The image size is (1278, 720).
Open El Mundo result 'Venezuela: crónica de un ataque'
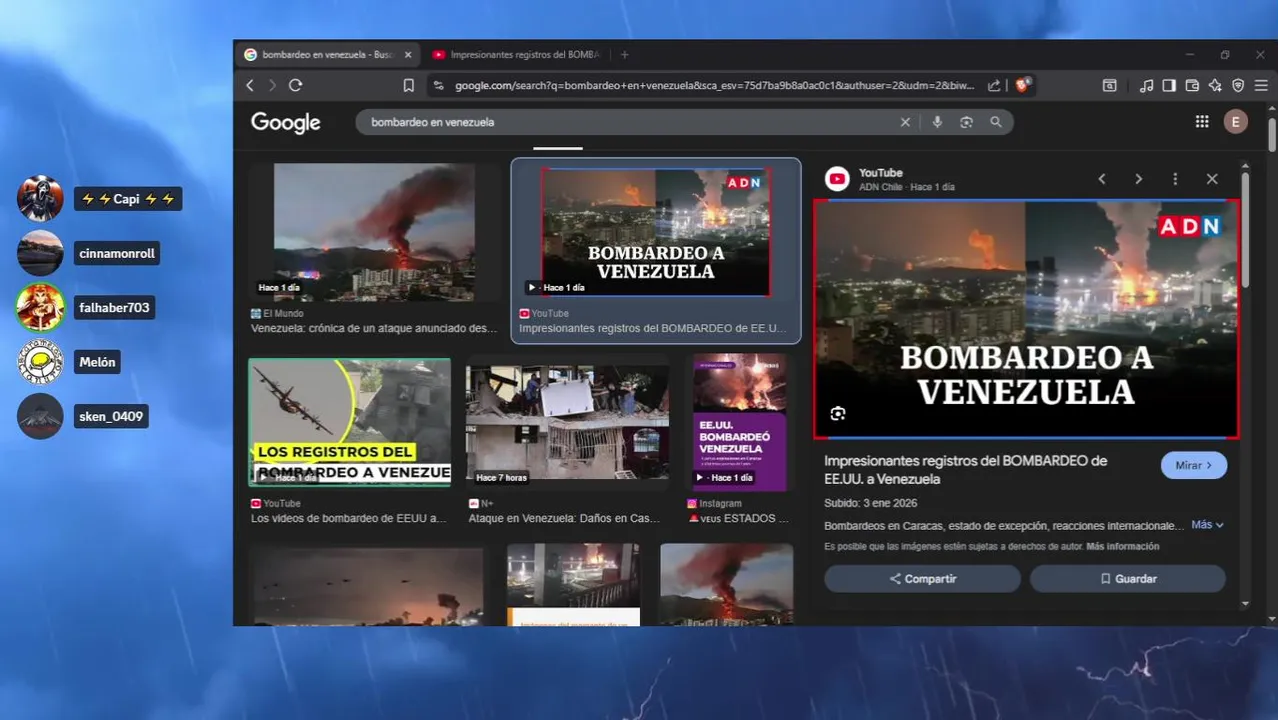(374, 328)
